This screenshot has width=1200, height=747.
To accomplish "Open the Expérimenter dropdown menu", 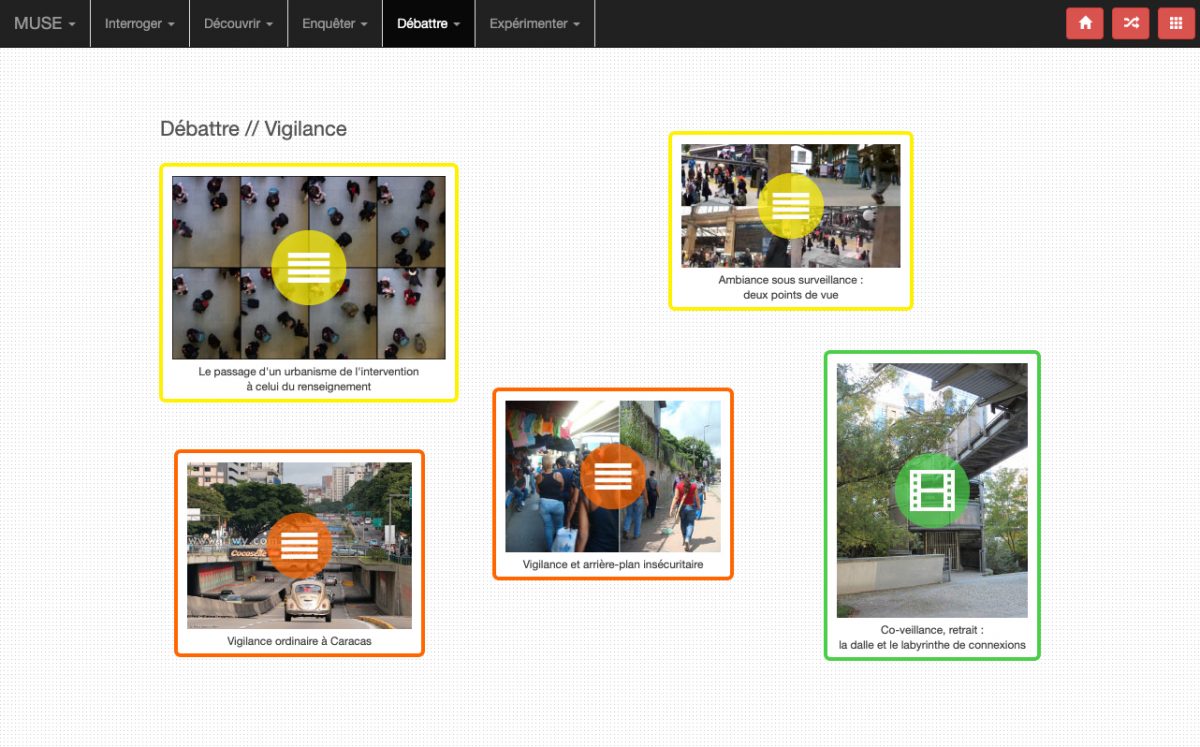I will pyautogui.click(x=534, y=23).
